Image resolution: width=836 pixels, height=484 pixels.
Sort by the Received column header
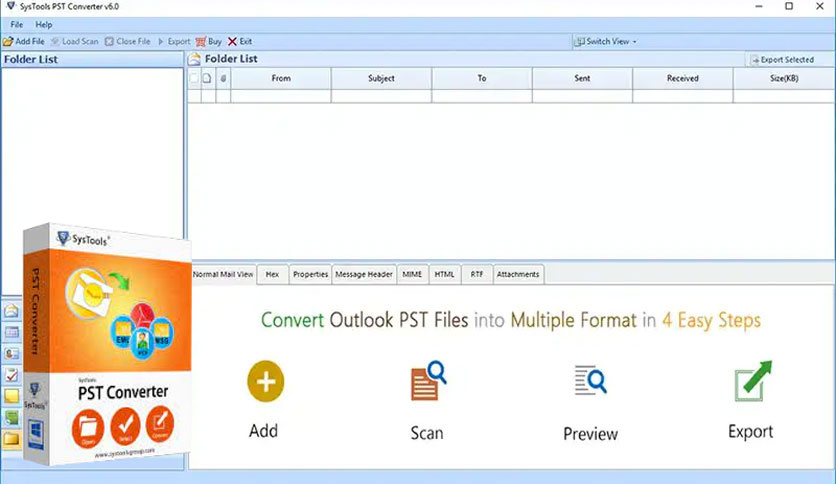pyautogui.click(x=683, y=78)
